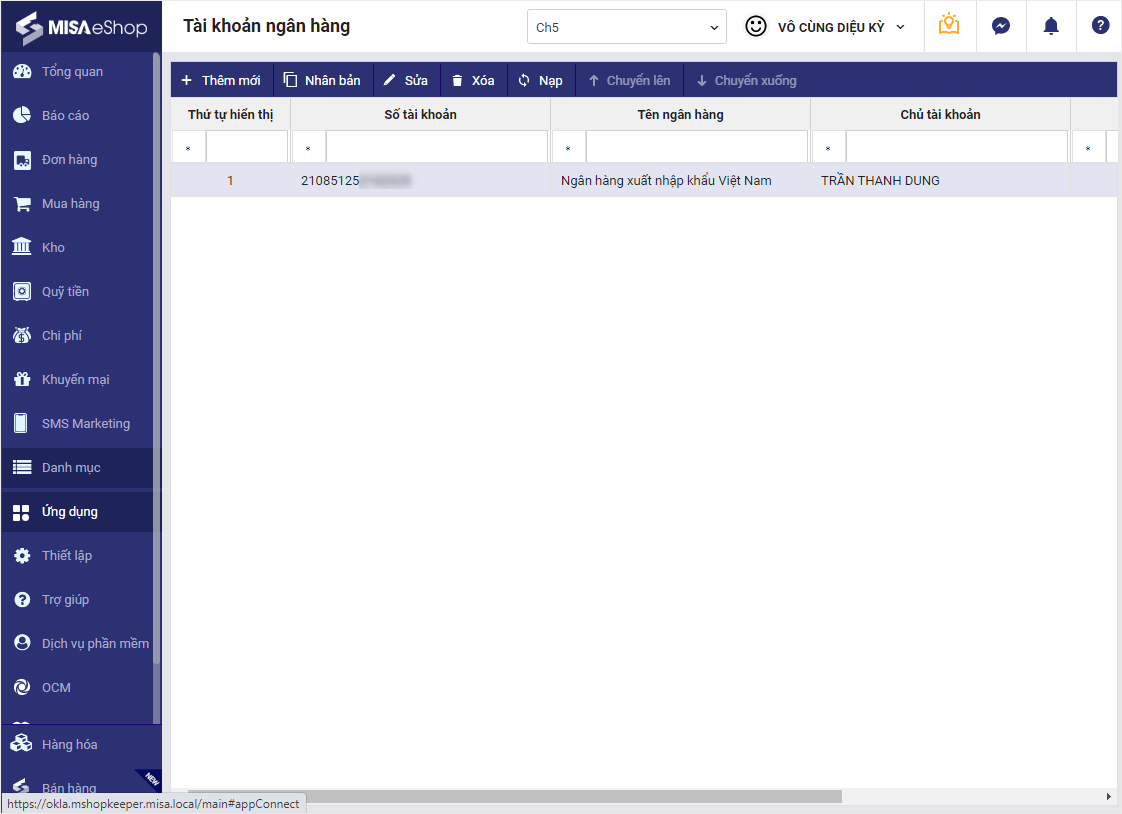The image size is (1122, 814).
Task: Click the horizontal scrollbar right arrow
Action: (1109, 796)
